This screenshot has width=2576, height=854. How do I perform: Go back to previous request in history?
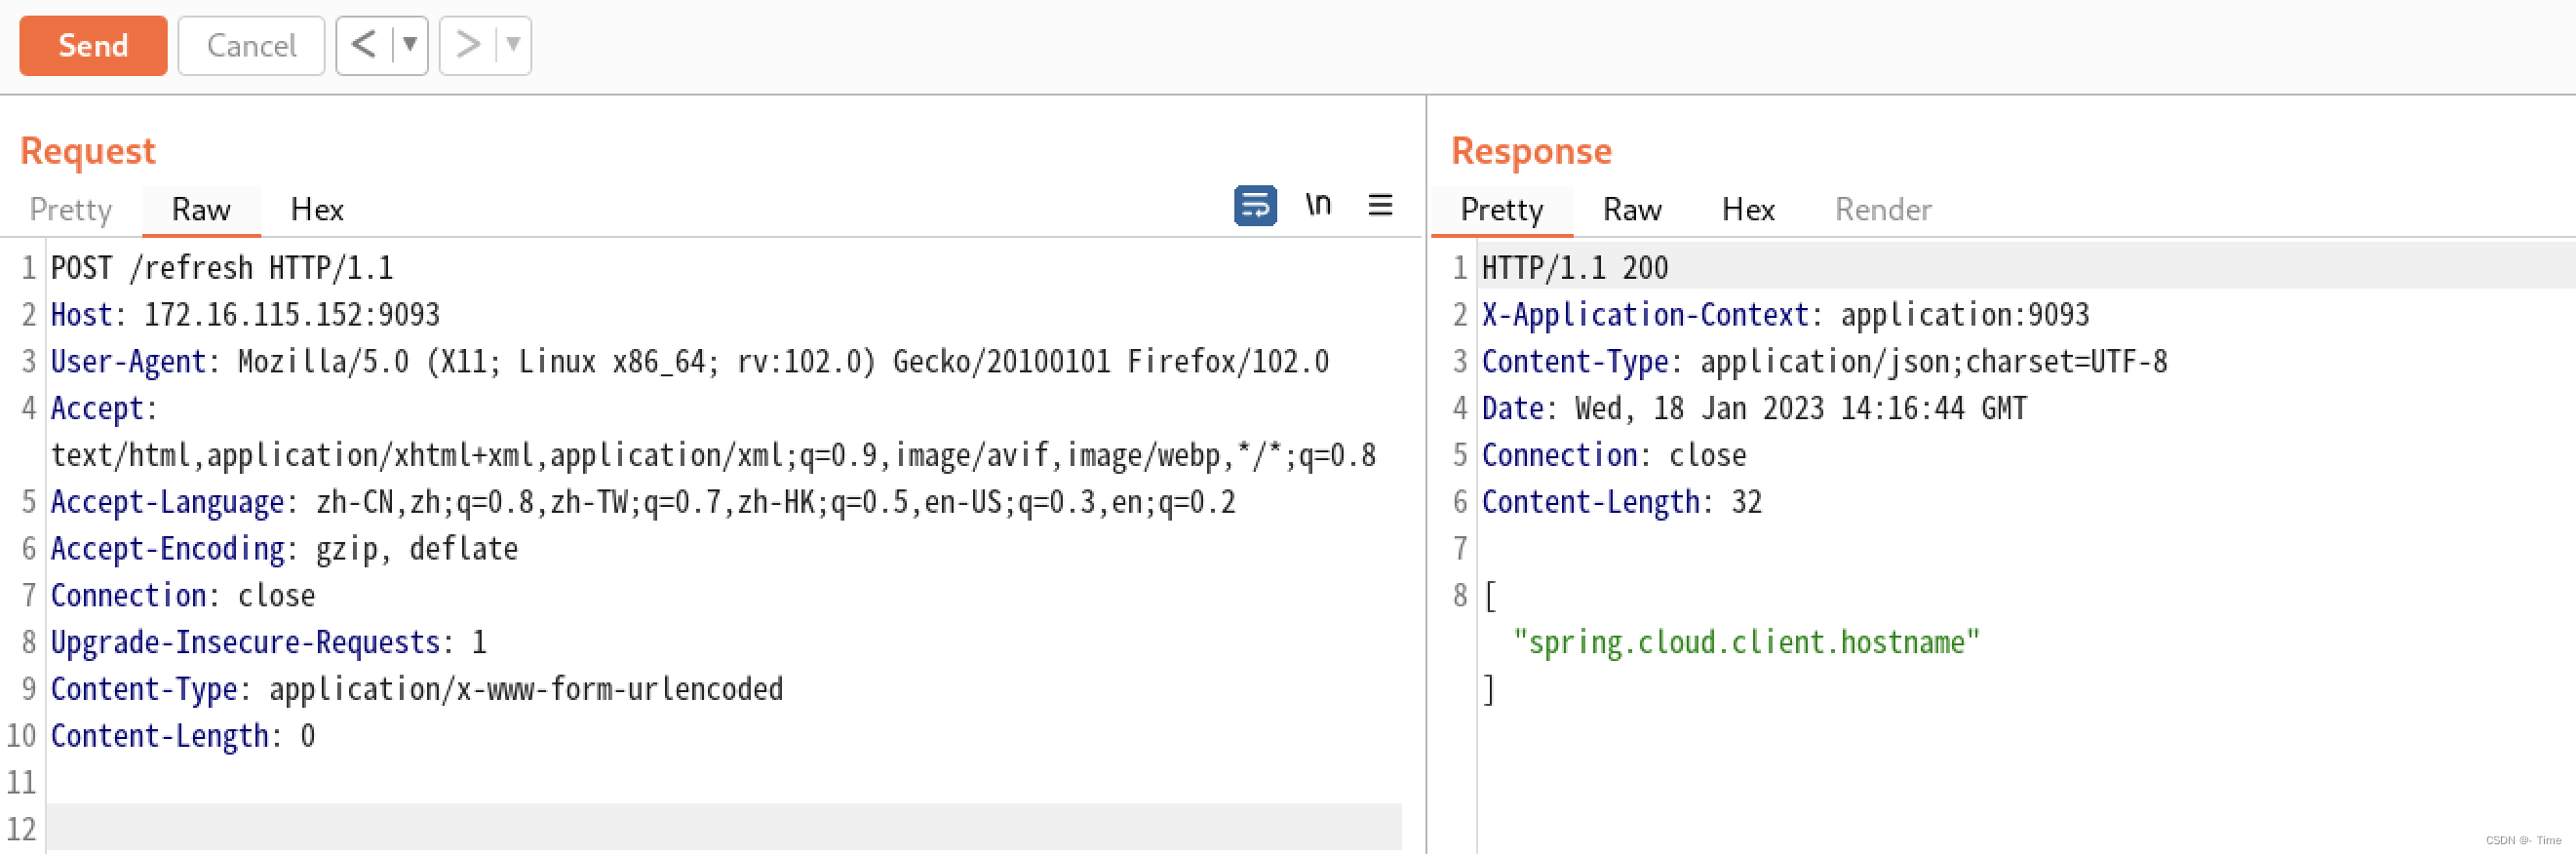coord(364,45)
